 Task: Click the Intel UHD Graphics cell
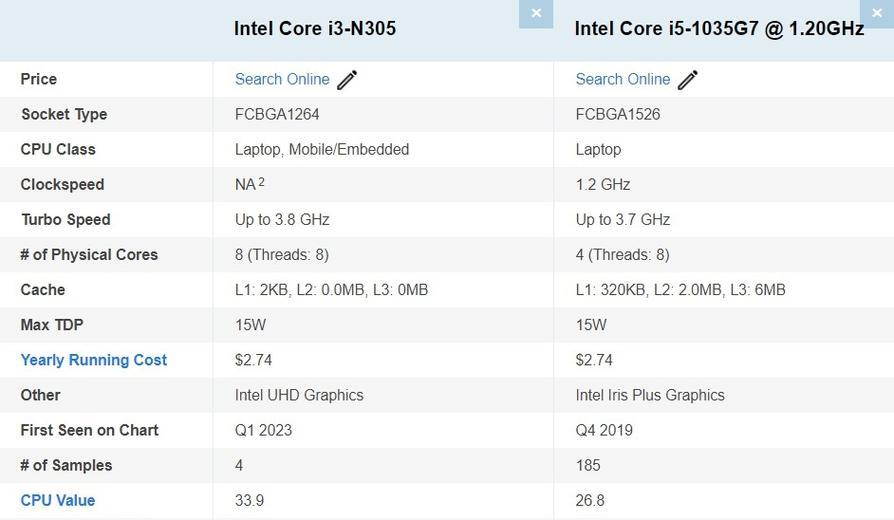point(299,395)
